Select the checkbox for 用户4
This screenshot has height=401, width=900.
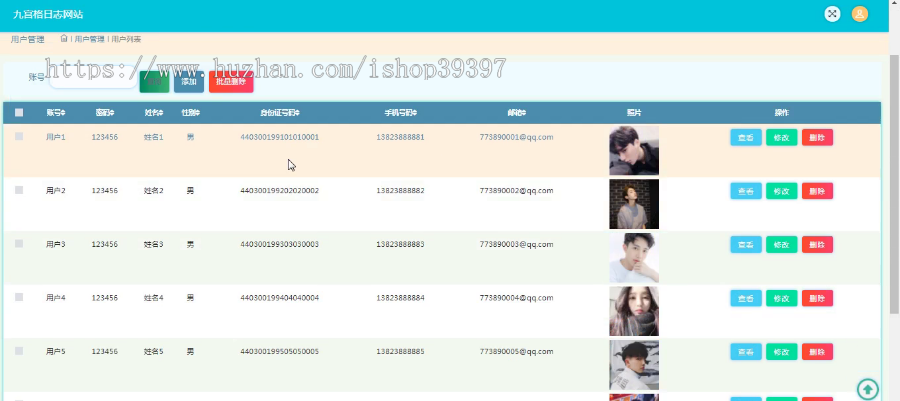coord(19,297)
